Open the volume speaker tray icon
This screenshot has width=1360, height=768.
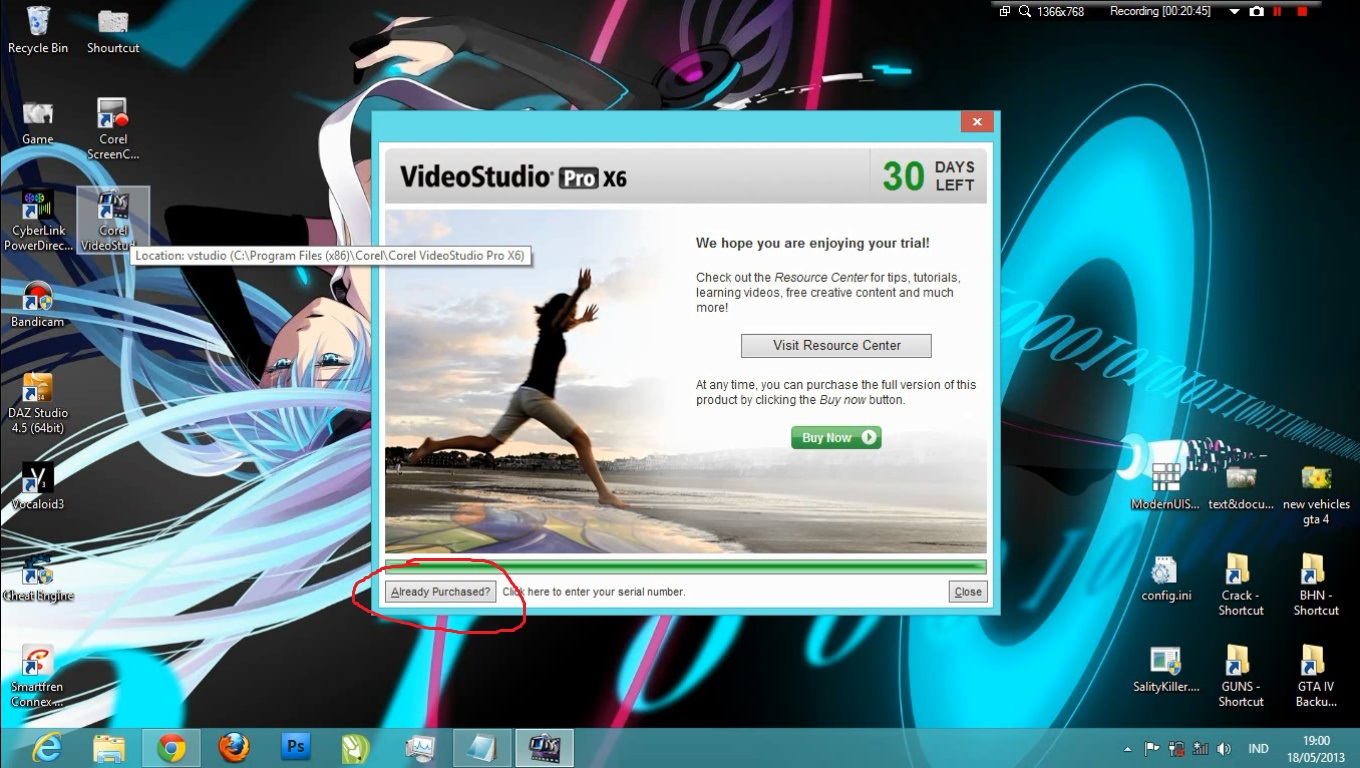pos(1224,748)
